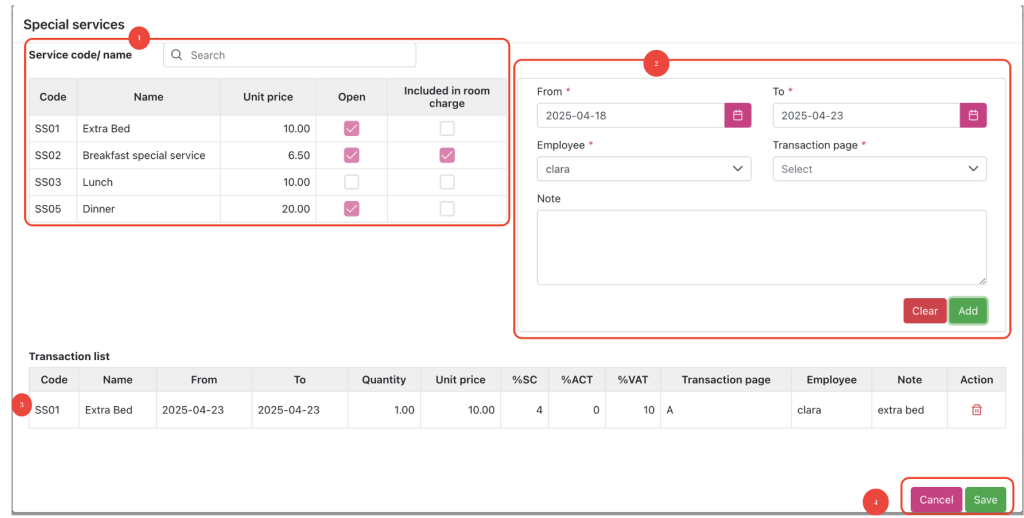This screenshot has width=1024, height=518.
Task: Open the To date calendar picker
Action: tap(973, 115)
